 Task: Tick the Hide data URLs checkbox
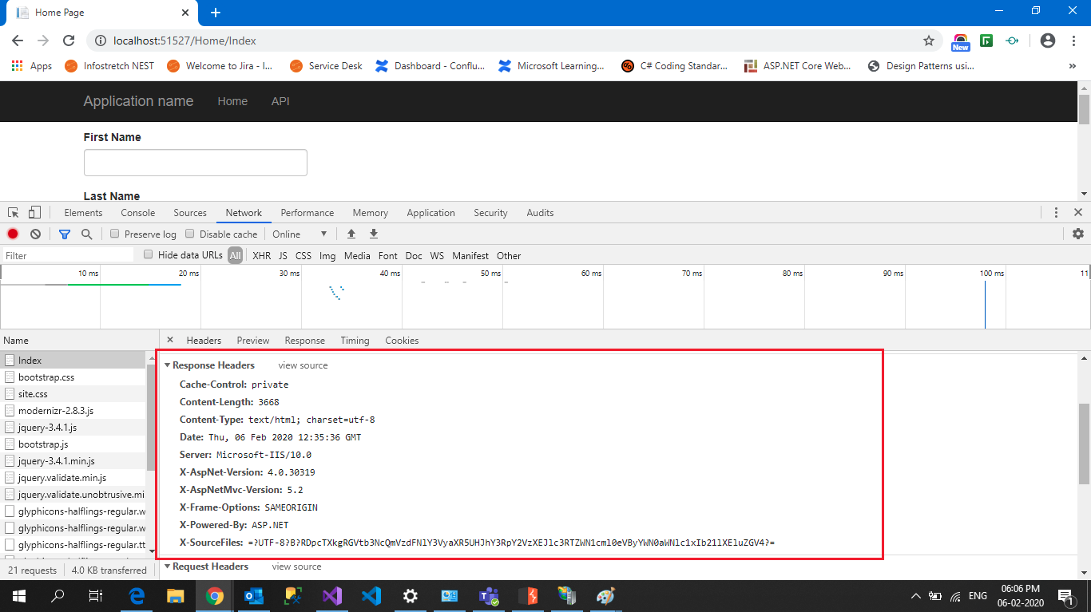coord(149,255)
